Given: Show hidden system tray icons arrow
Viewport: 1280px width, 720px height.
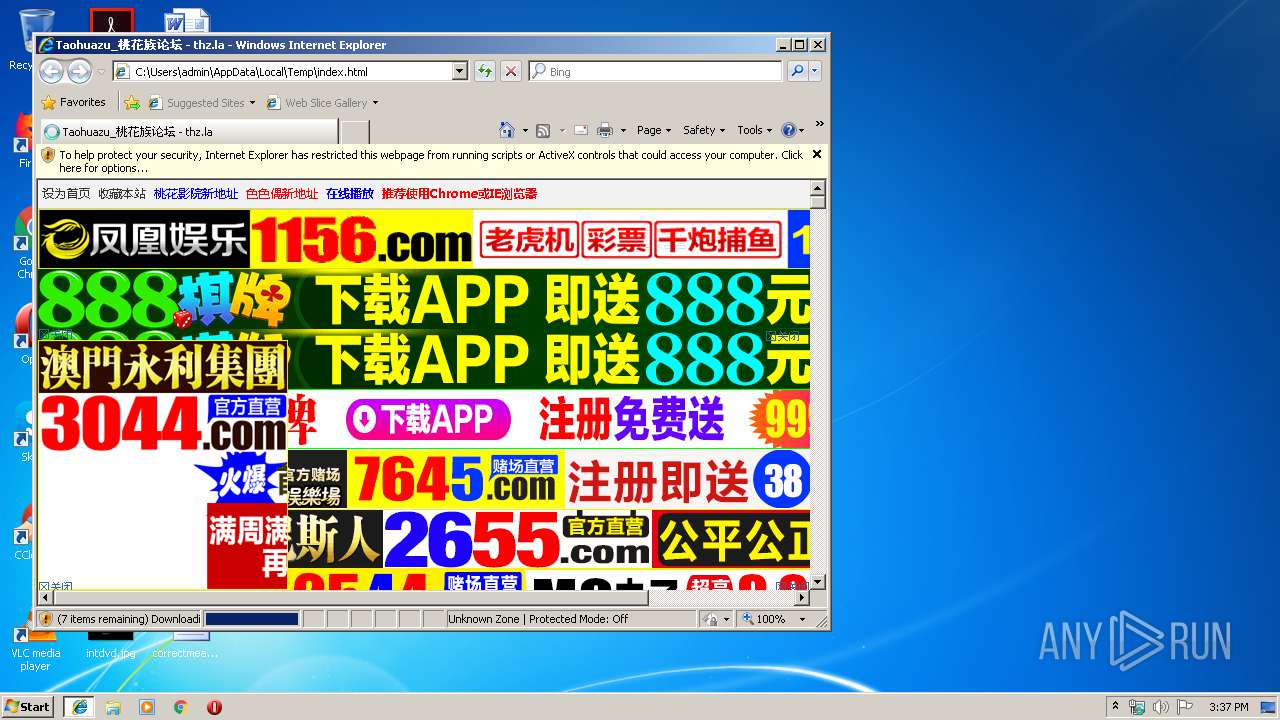Looking at the screenshot, I should pos(1115,706).
